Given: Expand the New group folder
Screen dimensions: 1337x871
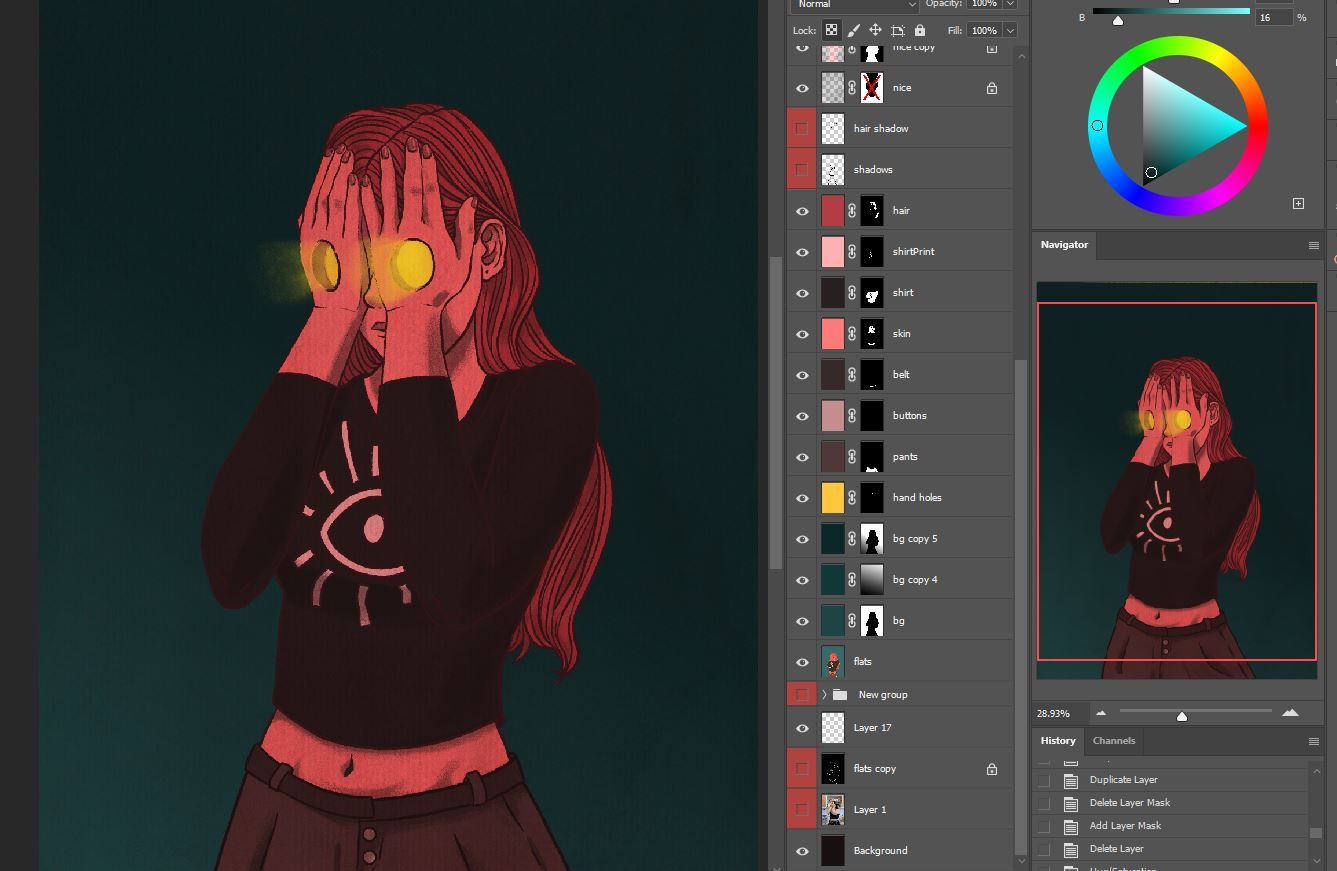Looking at the screenshot, I should 824,695.
